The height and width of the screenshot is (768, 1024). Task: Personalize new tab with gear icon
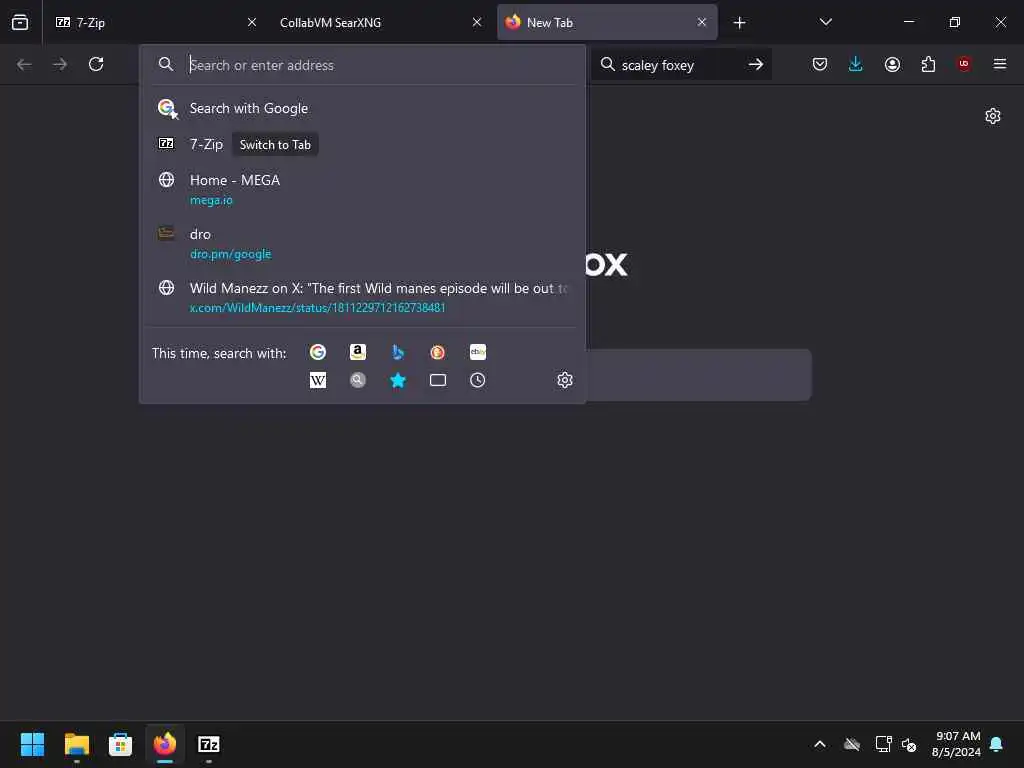993,116
